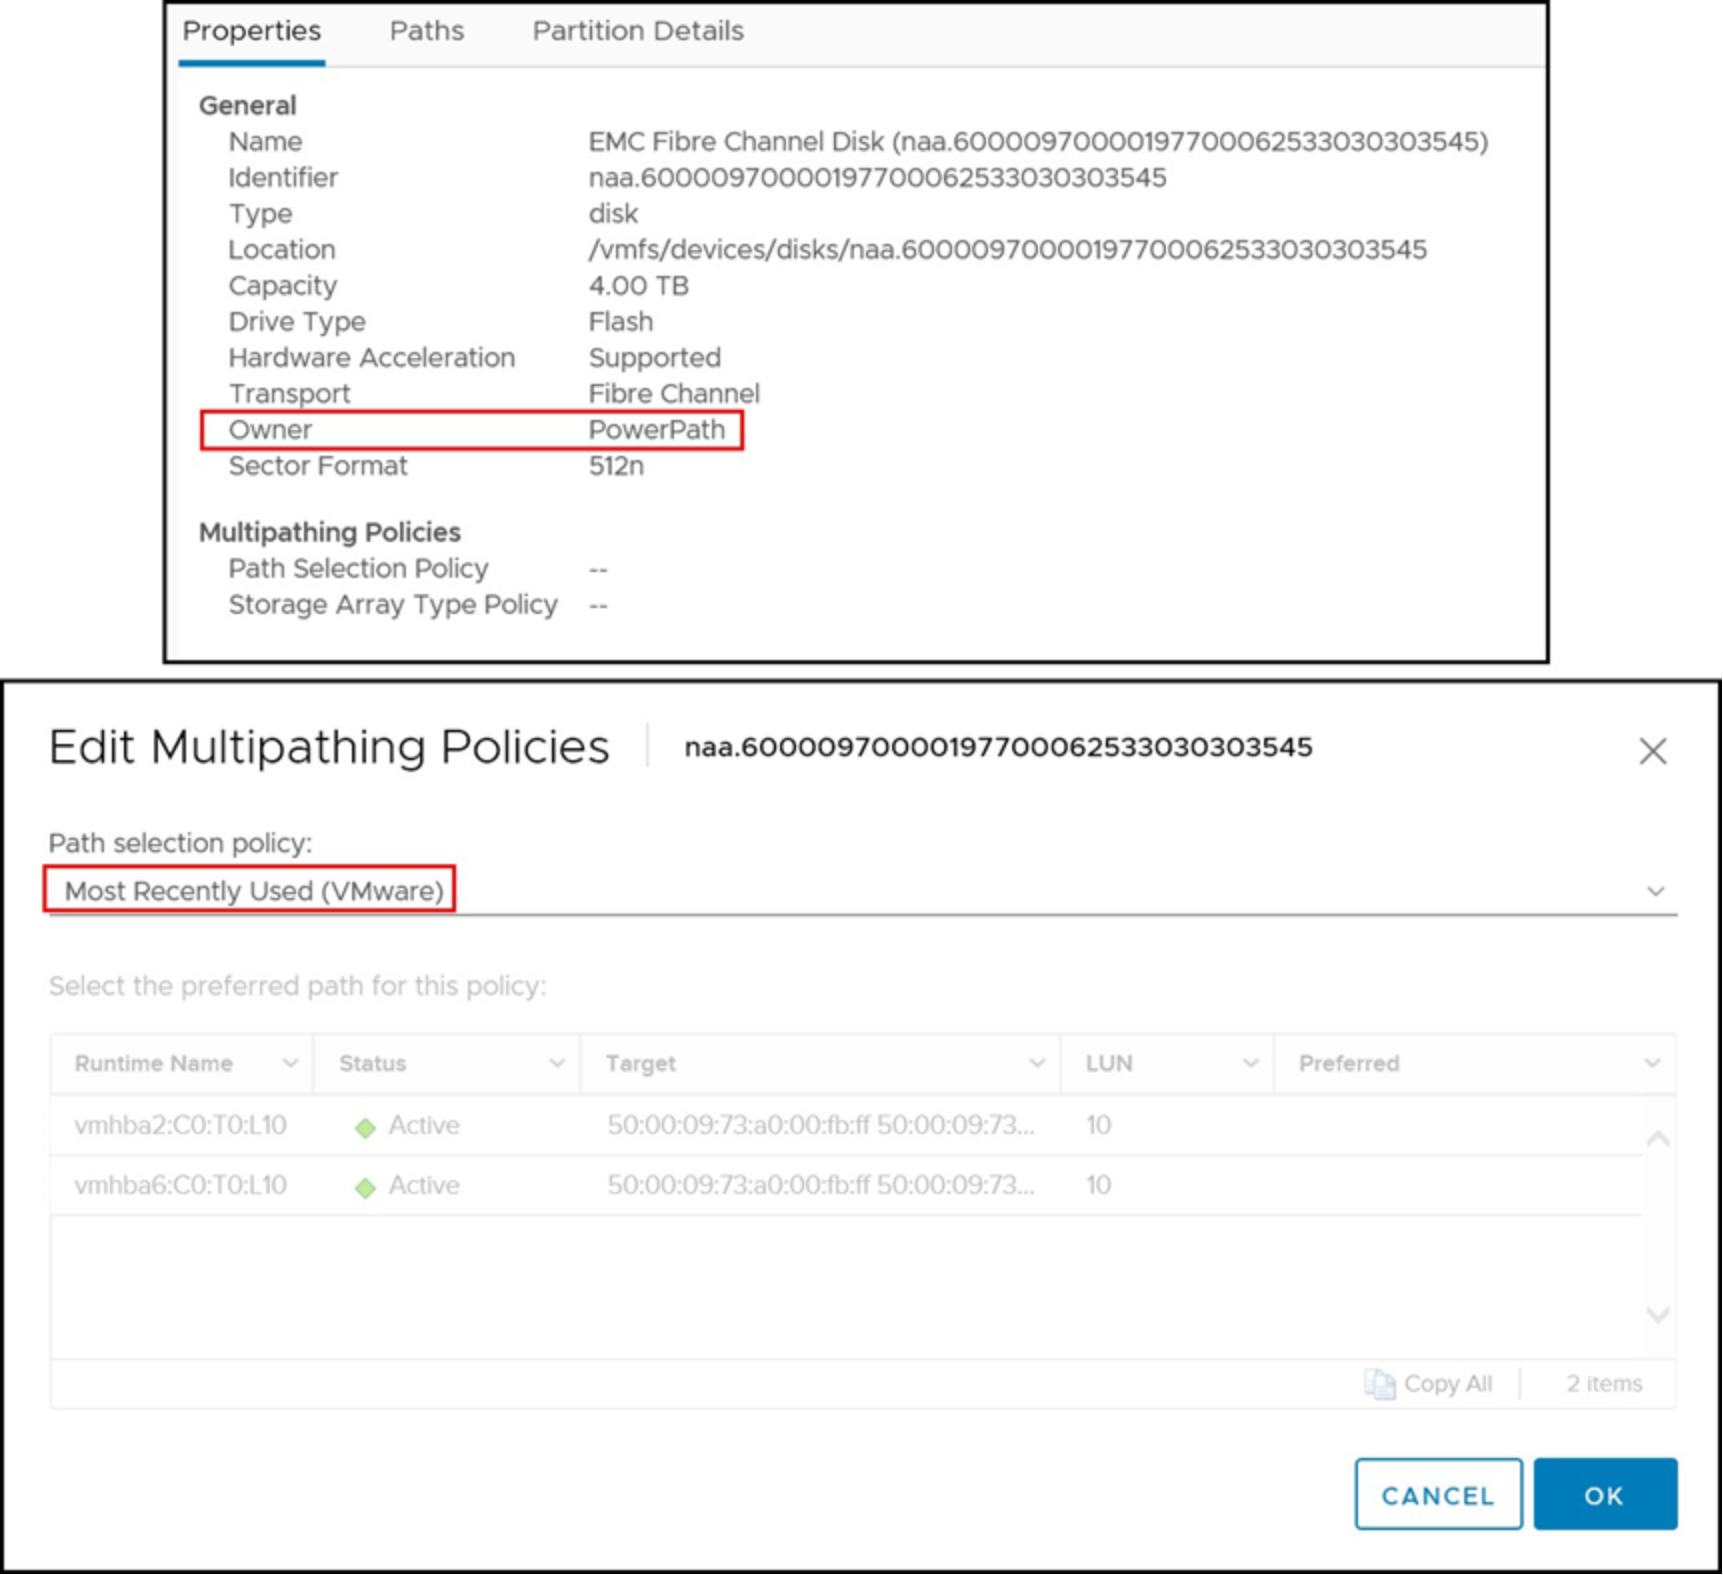Click the Storage Array Type Policy label
Viewport: 1723px width, 1575px height.
click(393, 604)
